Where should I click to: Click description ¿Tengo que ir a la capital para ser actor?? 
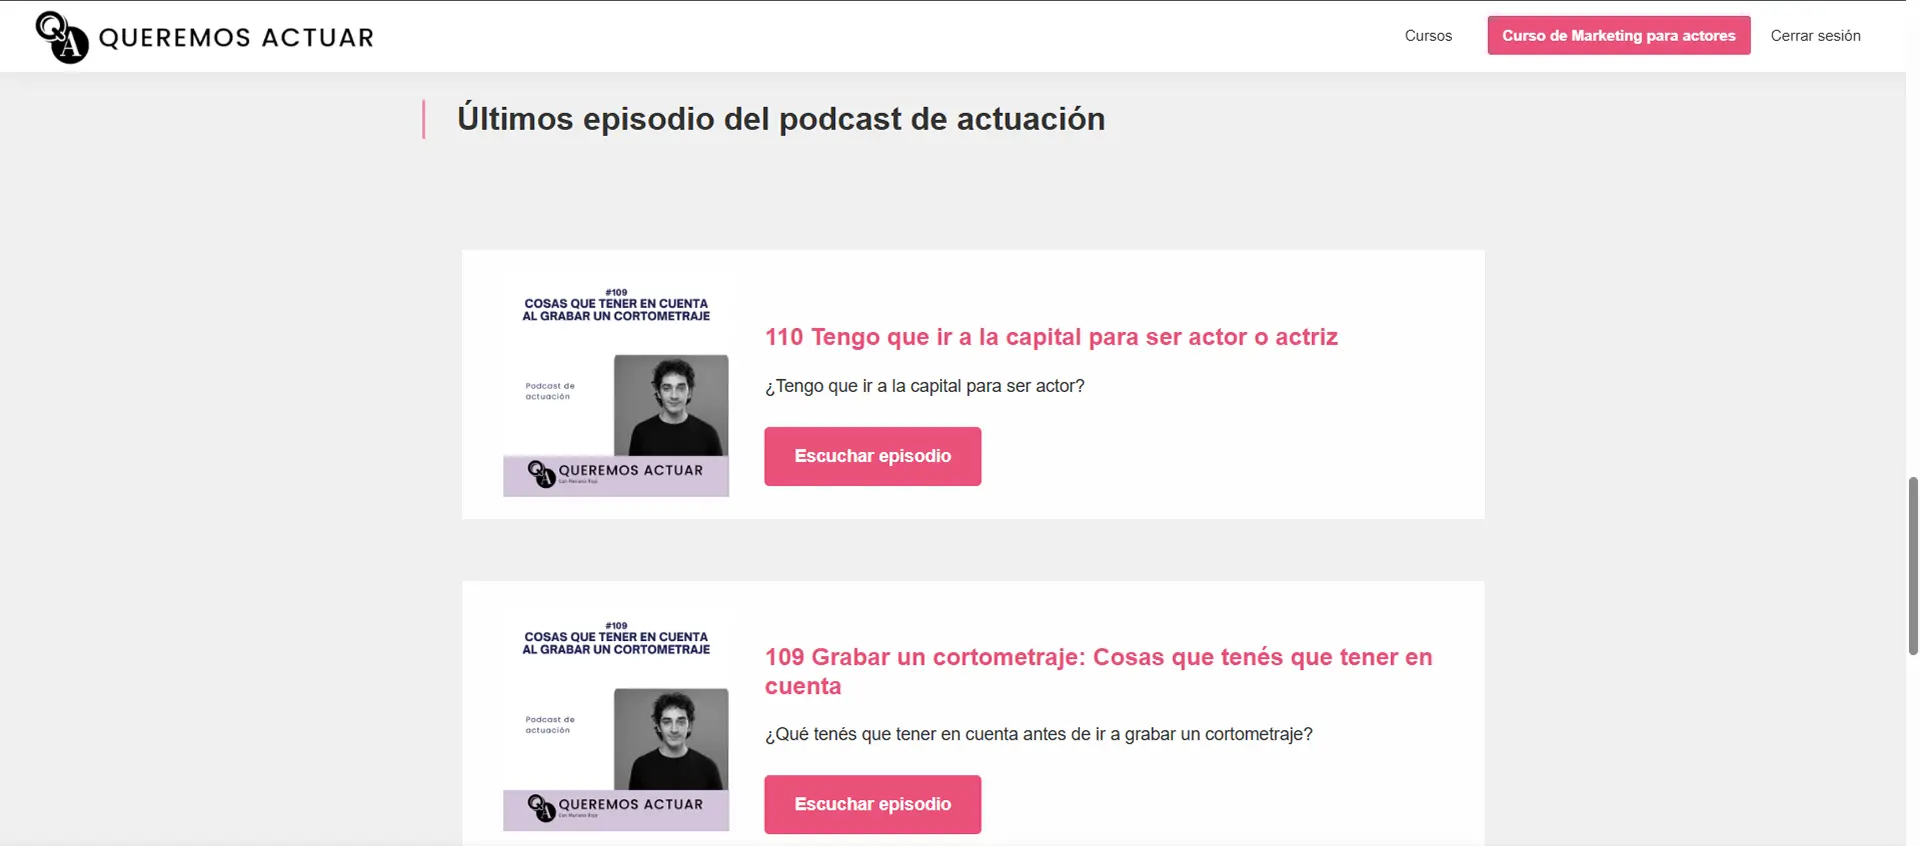(x=924, y=386)
